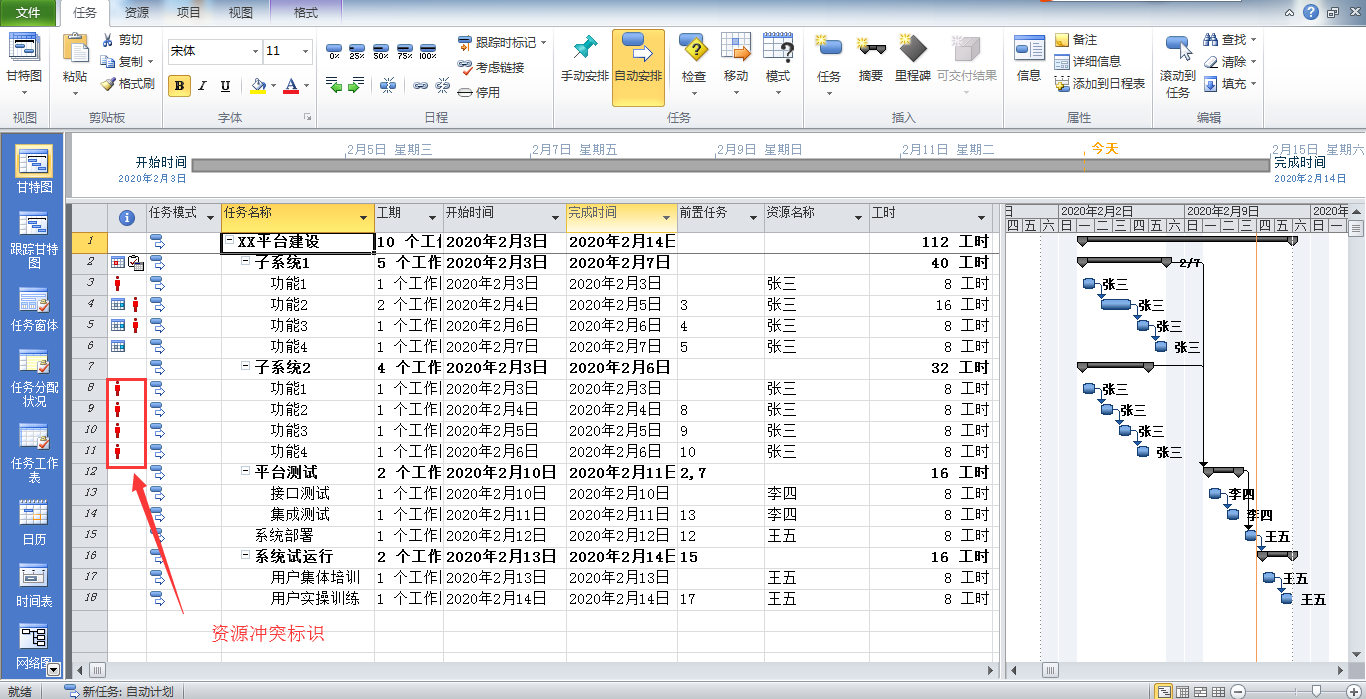Viewport: 1366px width, 699px height.
Task: Click the 粘贴 (Paste) icon
Action: pos(75,48)
